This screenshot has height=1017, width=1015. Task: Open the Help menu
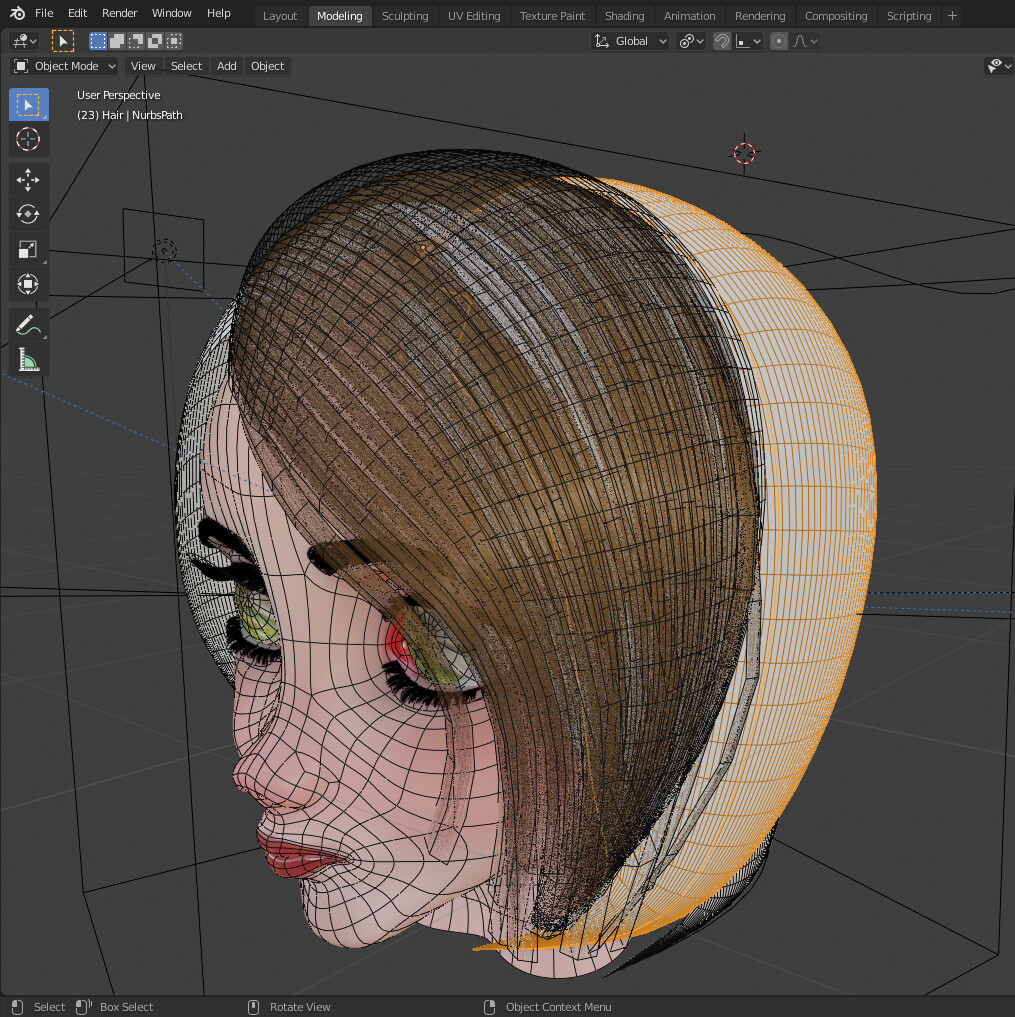click(219, 13)
